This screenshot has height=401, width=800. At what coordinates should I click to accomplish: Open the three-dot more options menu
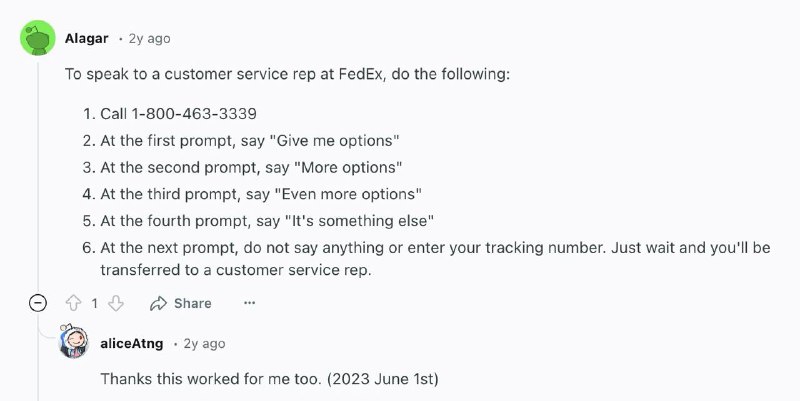click(249, 303)
